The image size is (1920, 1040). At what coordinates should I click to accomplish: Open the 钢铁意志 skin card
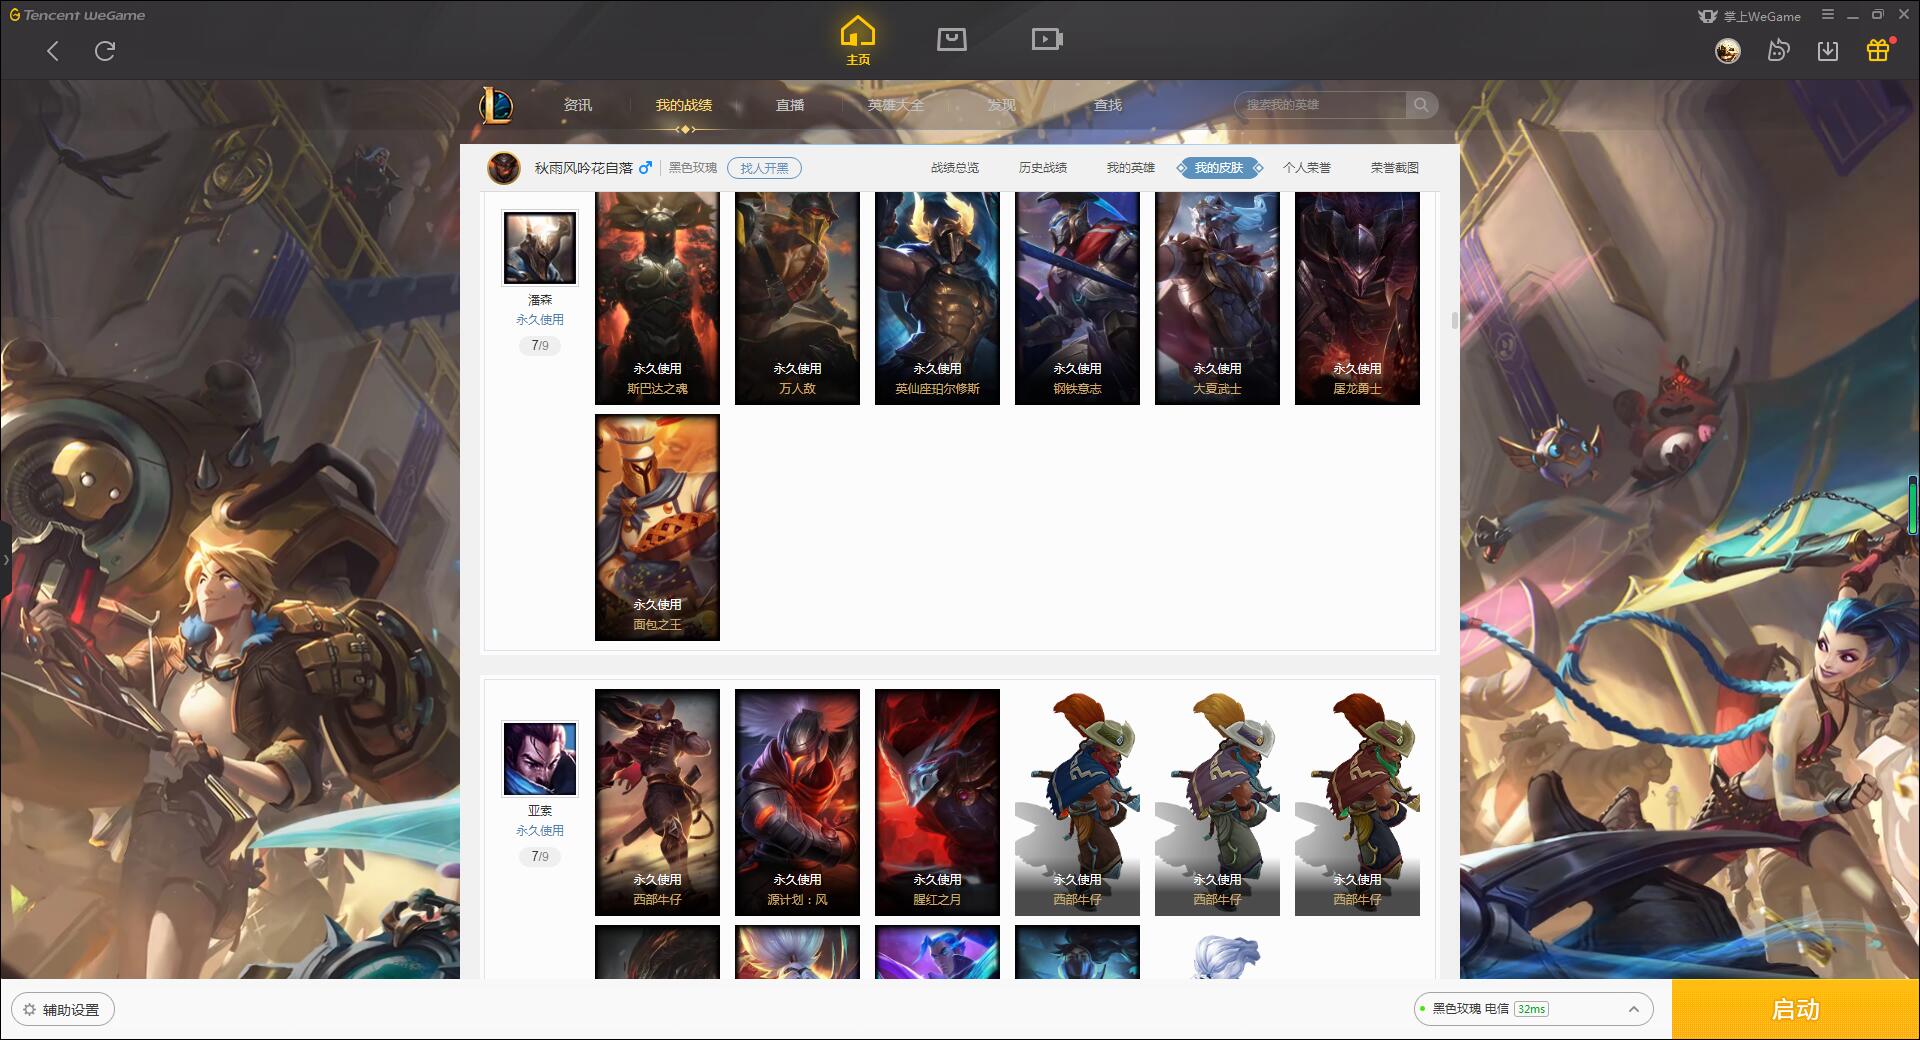tap(1077, 298)
